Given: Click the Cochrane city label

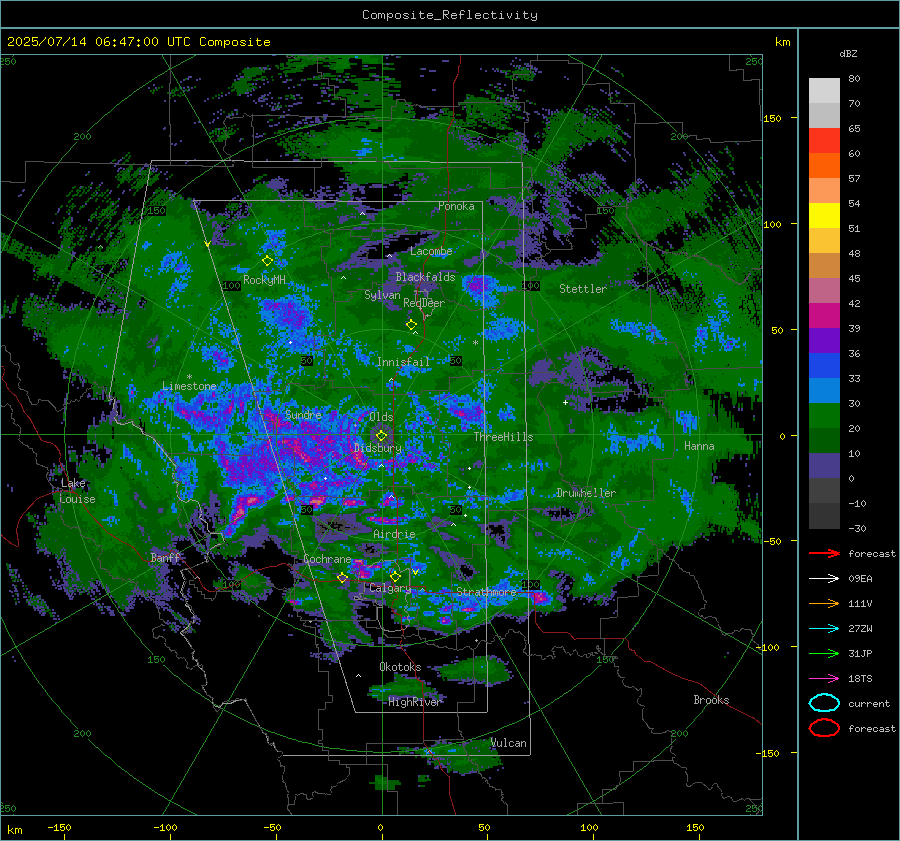Looking at the screenshot, I should click(327, 559).
